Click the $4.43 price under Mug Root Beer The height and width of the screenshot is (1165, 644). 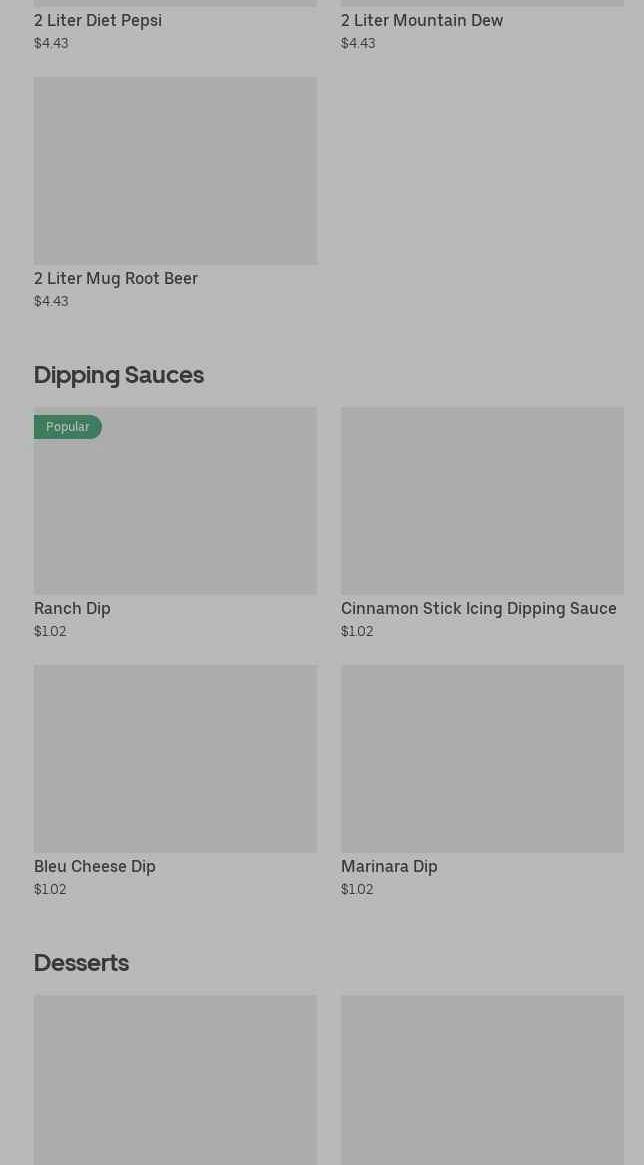click(51, 301)
